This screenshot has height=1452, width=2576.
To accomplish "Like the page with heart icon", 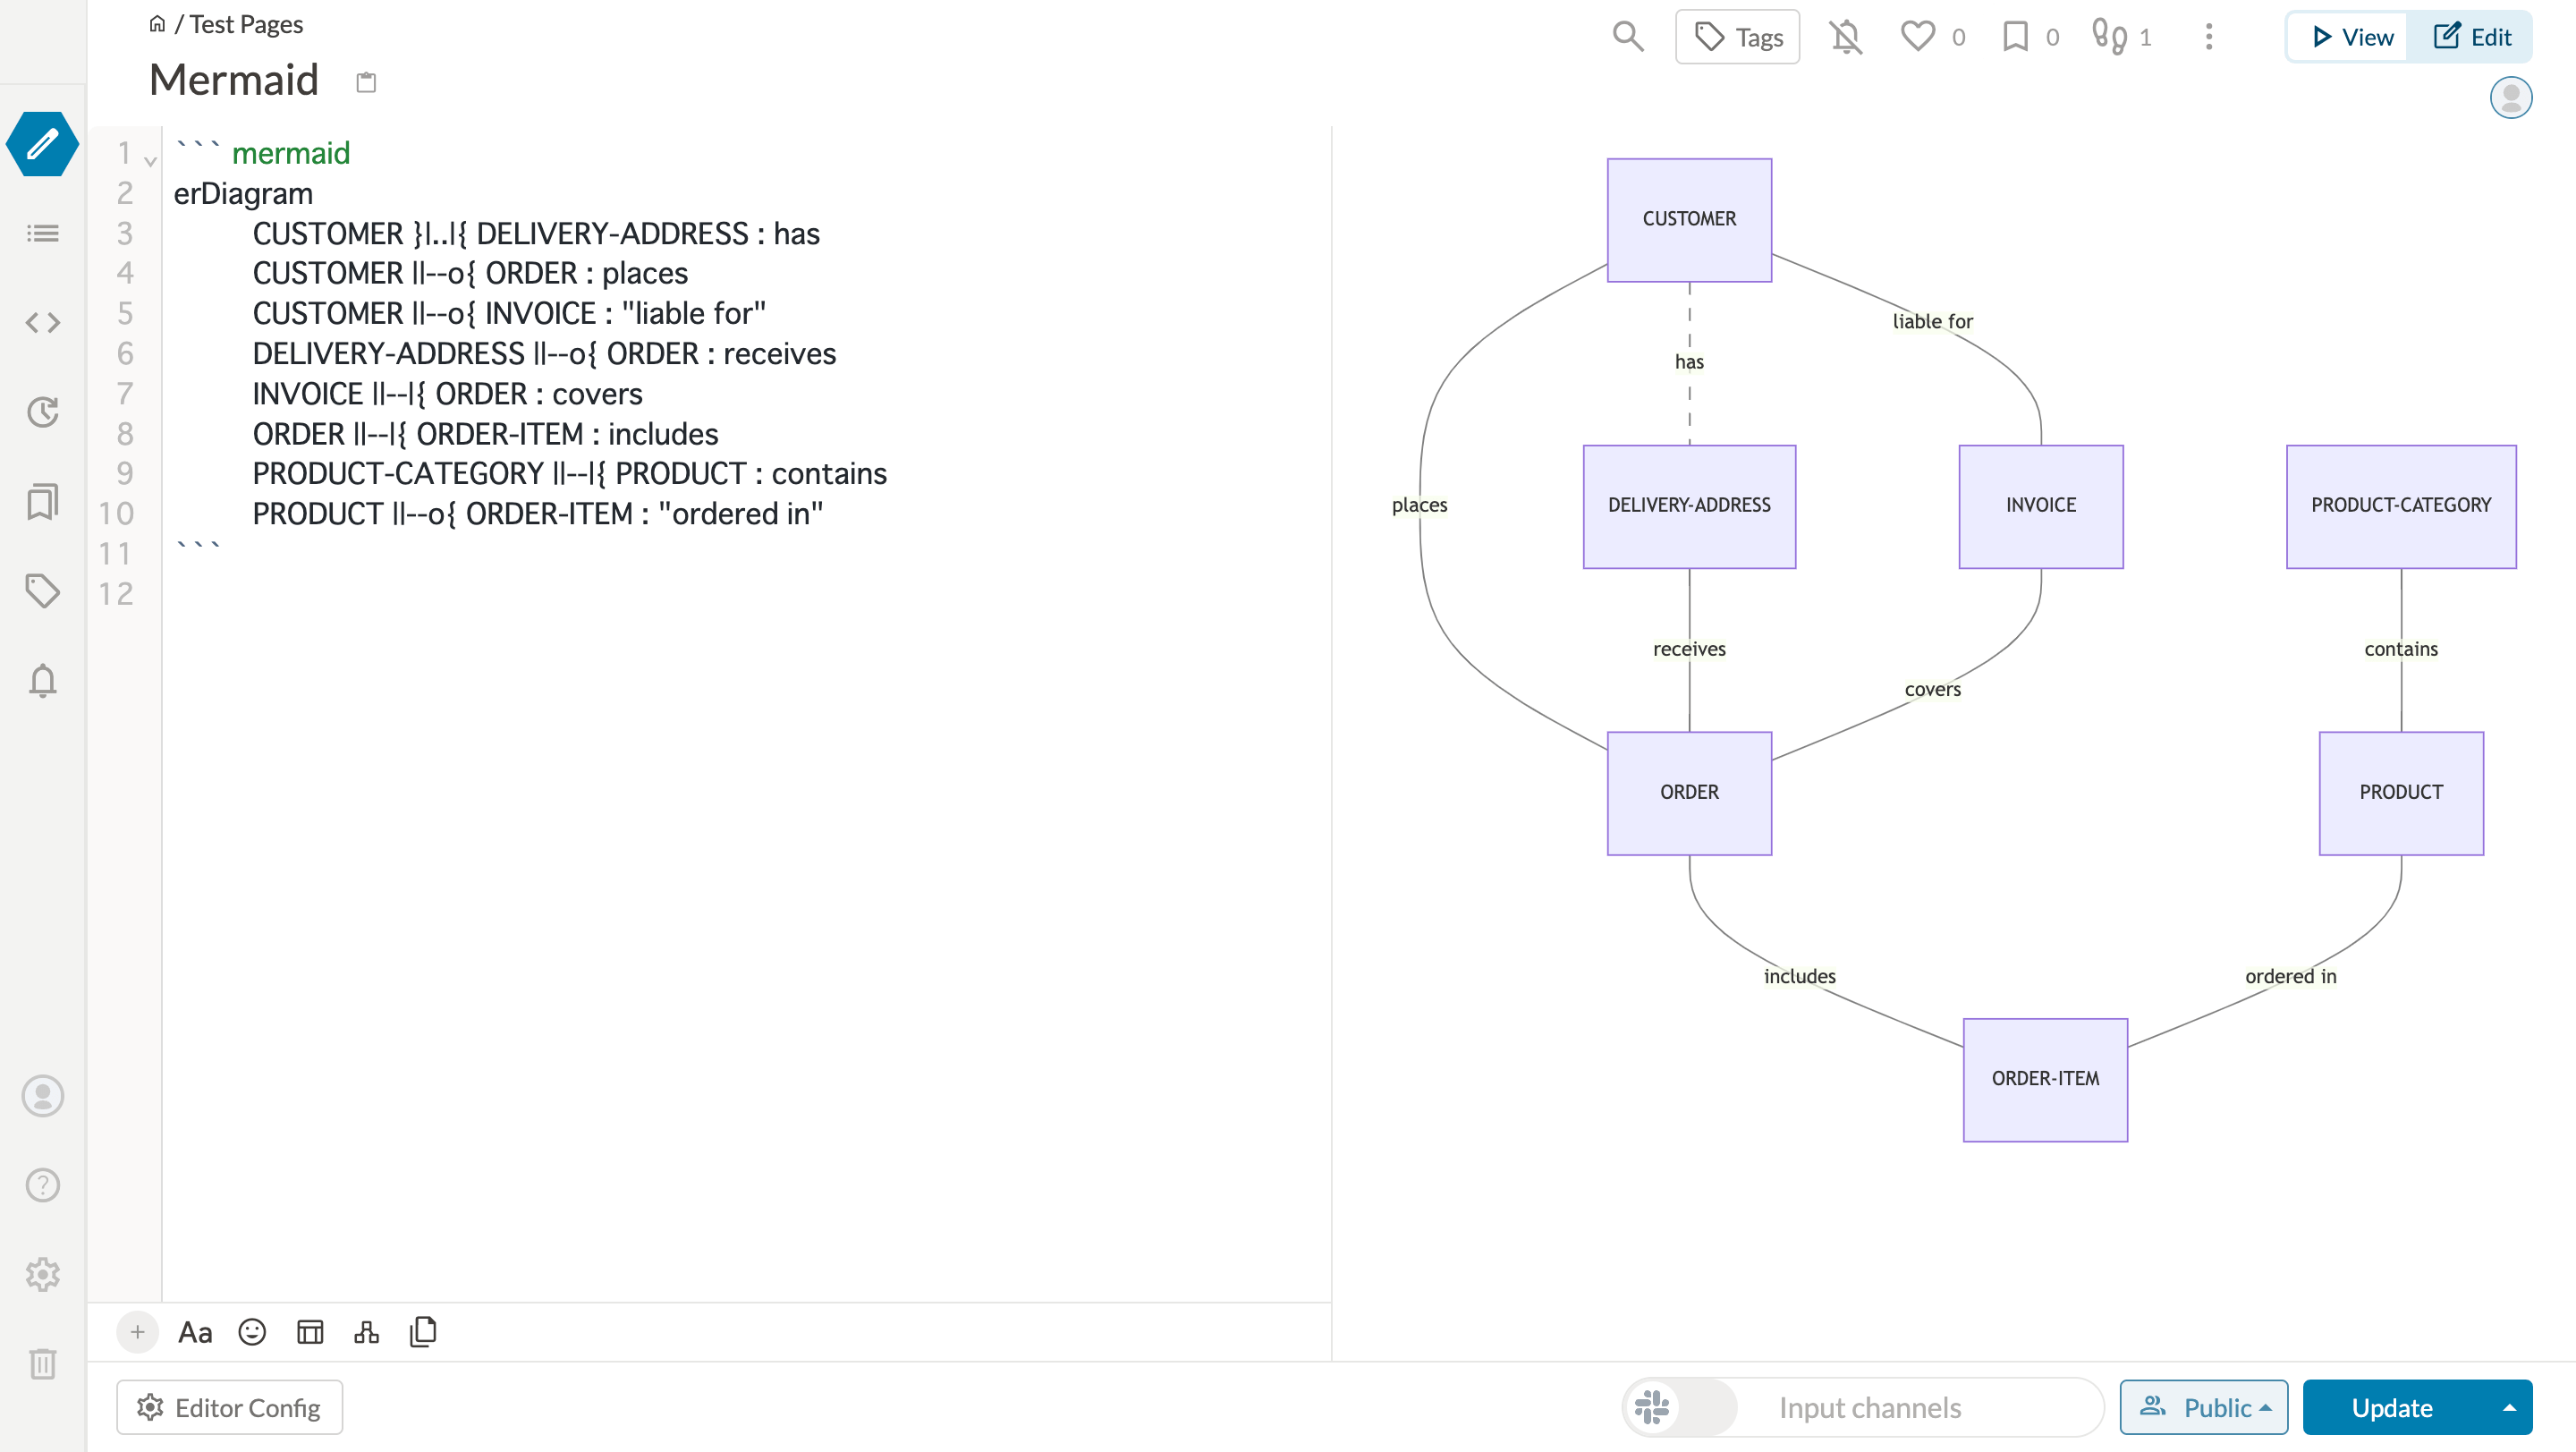I will tap(1917, 37).
